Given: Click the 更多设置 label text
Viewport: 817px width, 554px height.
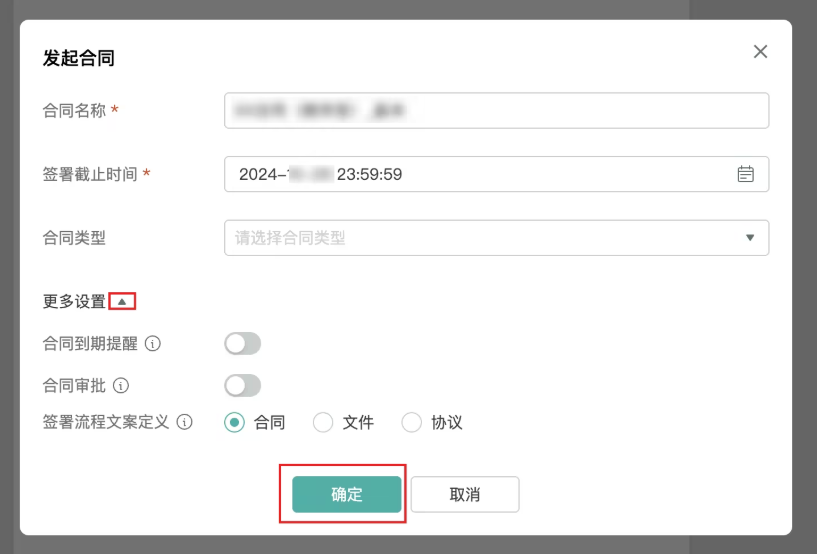Looking at the screenshot, I should click(75, 301).
